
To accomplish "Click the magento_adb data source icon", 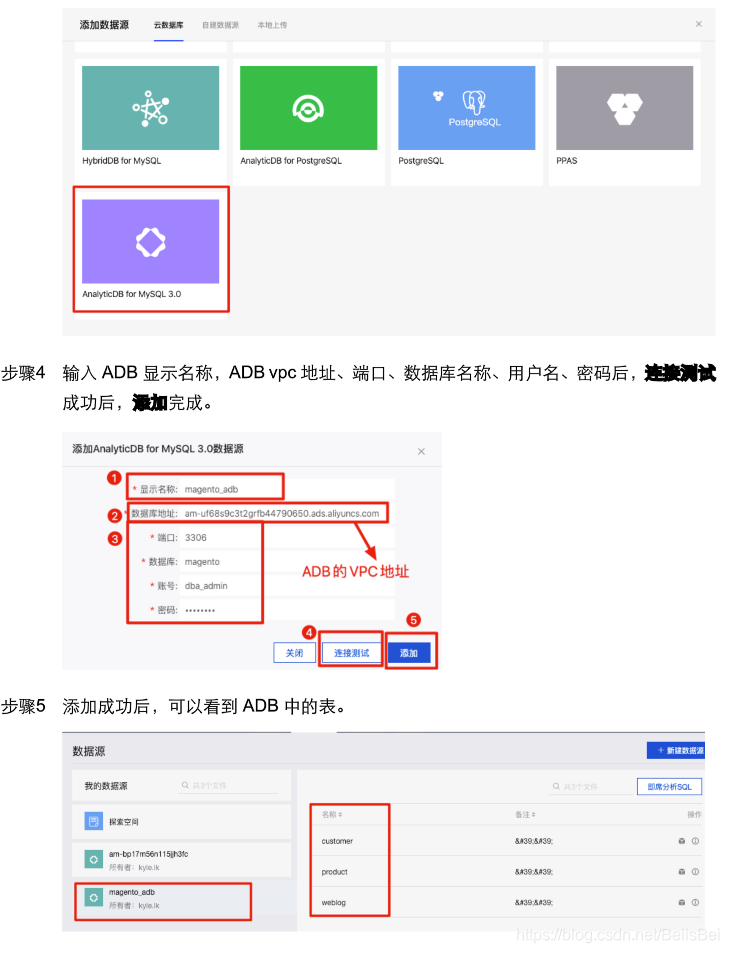I will (94, 898).
